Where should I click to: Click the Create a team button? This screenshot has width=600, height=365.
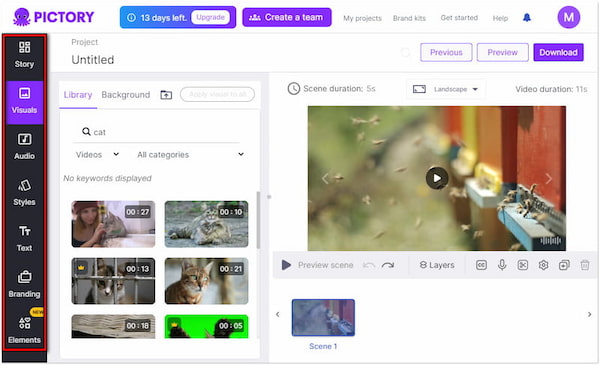pos(287,17)
